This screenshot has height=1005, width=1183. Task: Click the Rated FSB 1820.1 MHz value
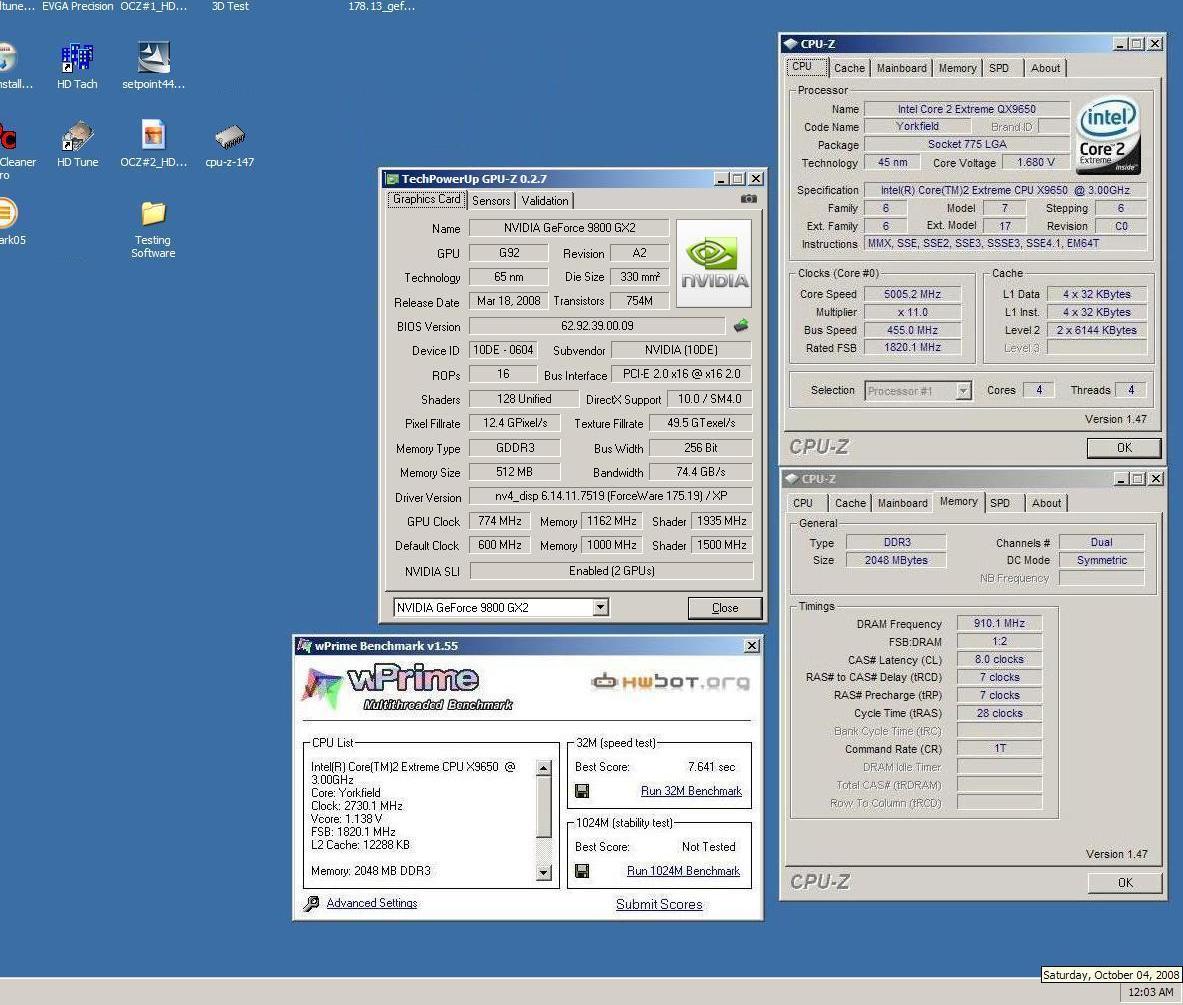coord(912,348)
